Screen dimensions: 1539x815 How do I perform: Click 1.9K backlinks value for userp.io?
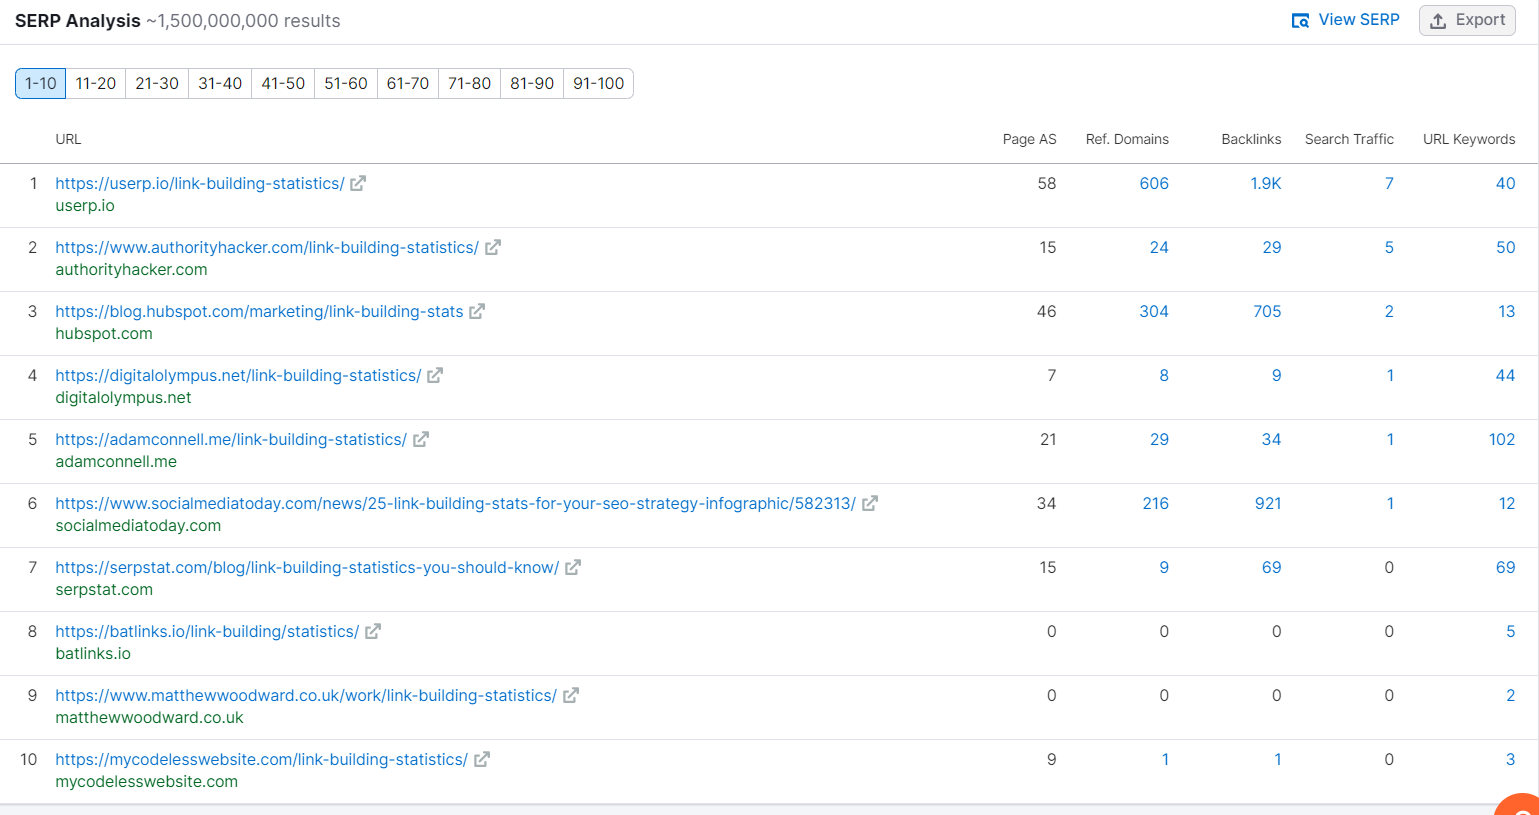coord(1266,183)
